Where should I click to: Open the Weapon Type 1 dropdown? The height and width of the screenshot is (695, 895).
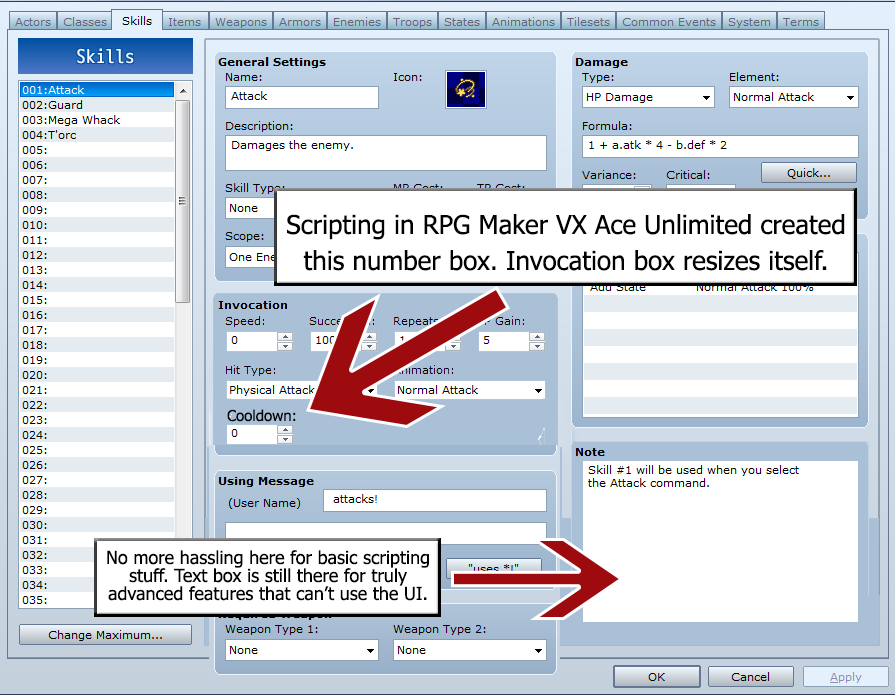pyautogui.click(x=301, y=650)
